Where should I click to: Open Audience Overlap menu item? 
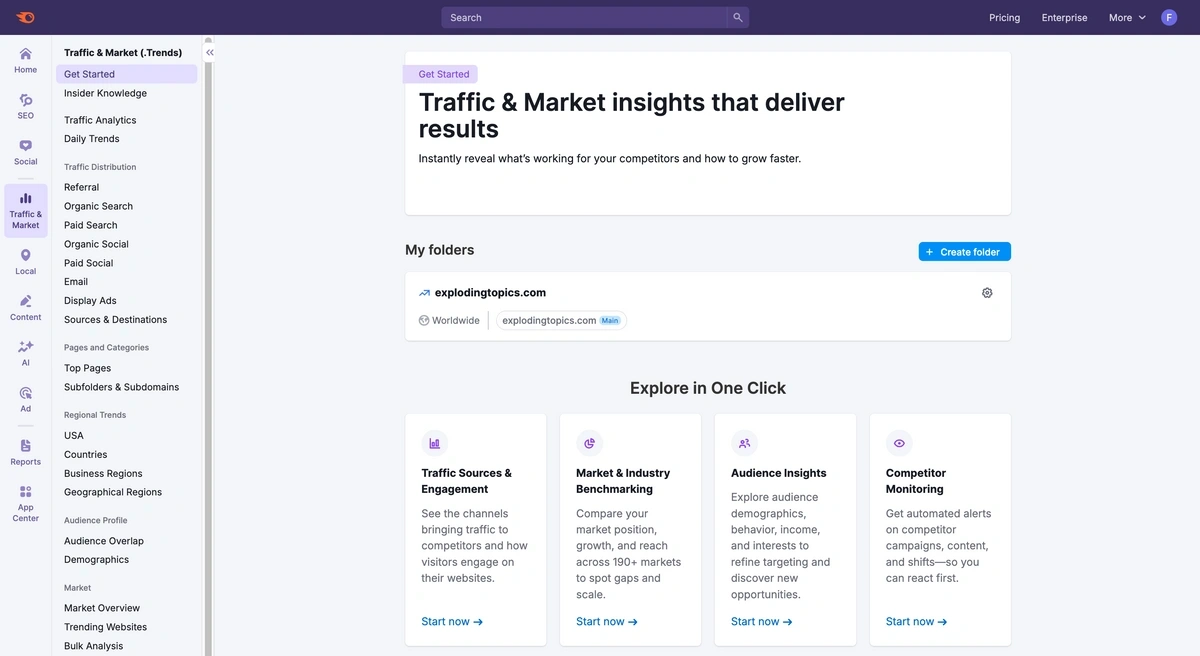pos(104,541)
